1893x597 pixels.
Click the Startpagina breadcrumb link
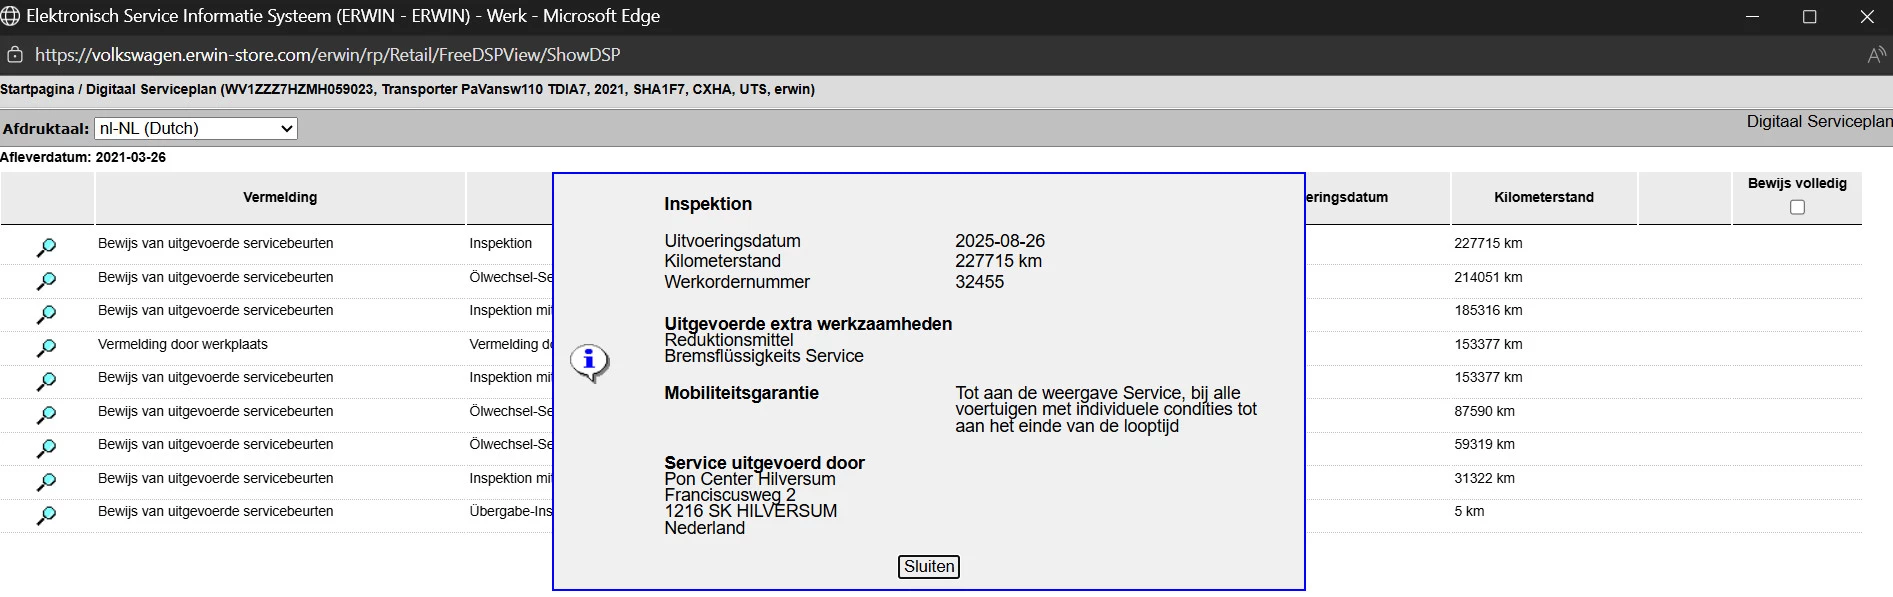(37, 89)
